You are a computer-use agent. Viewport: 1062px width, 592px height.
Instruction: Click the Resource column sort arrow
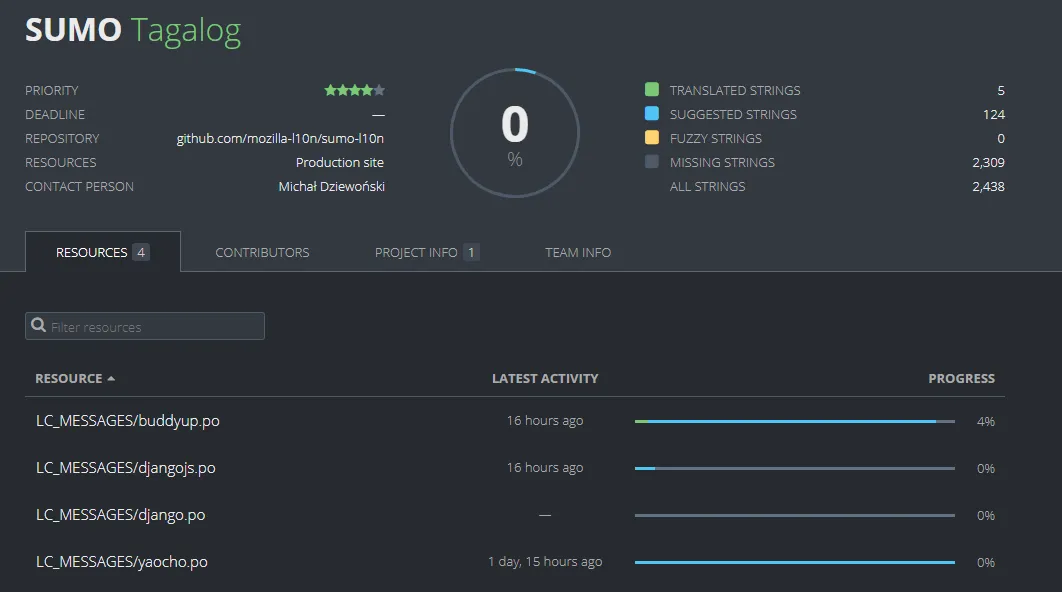point(111,379)
